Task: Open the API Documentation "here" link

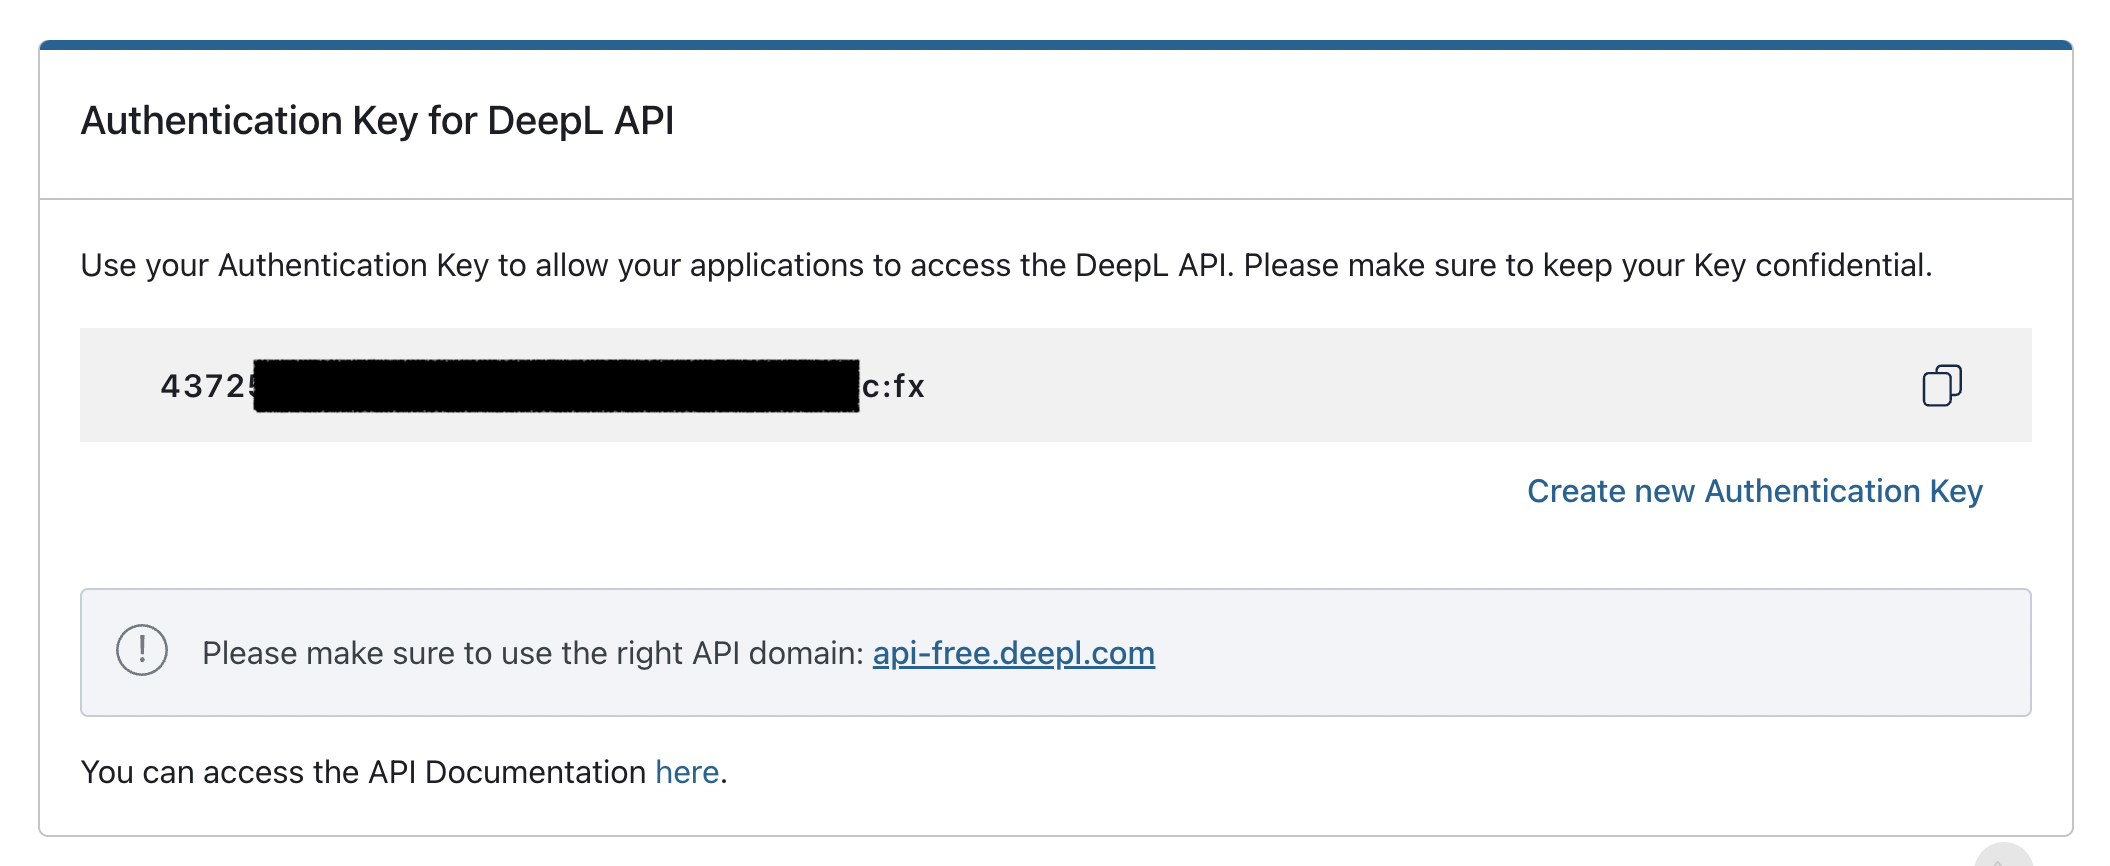Action: pyautogui.click(x=687, y=772)
